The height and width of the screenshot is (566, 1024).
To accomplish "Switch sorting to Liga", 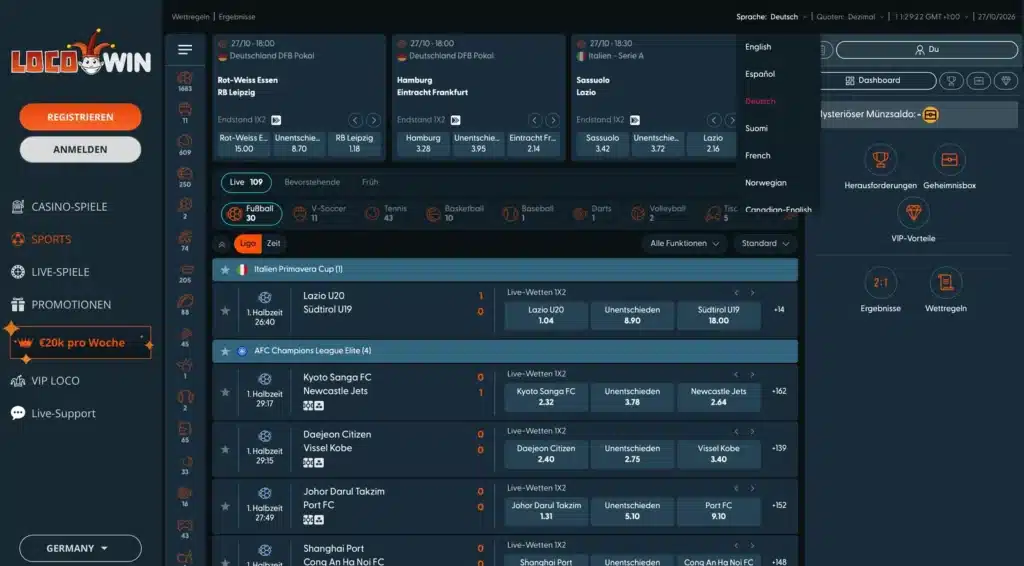I will tap(248, 244).
